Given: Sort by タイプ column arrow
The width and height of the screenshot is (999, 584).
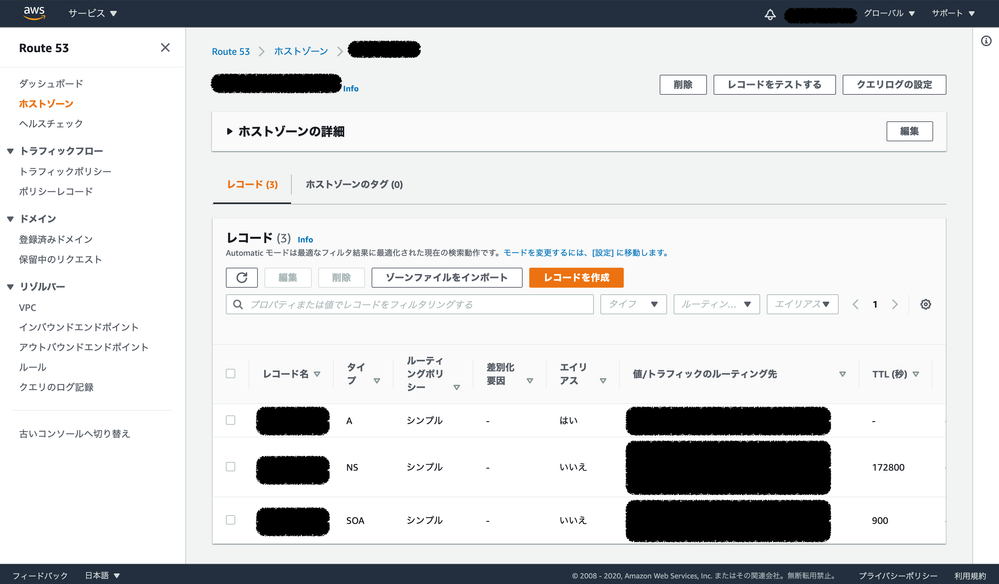Looking at the screenshot, I should click(377, 381).
